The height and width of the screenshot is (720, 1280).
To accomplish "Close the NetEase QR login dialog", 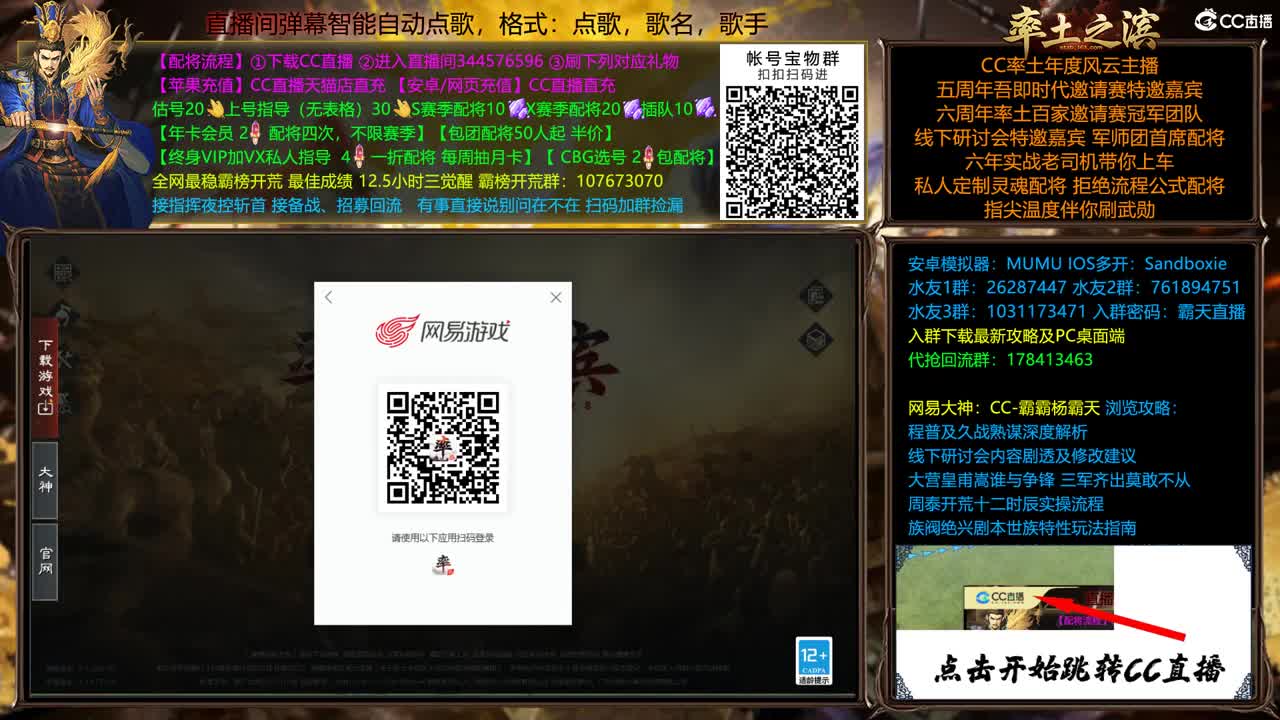I will pyautogui.click(x=556, y=297).
